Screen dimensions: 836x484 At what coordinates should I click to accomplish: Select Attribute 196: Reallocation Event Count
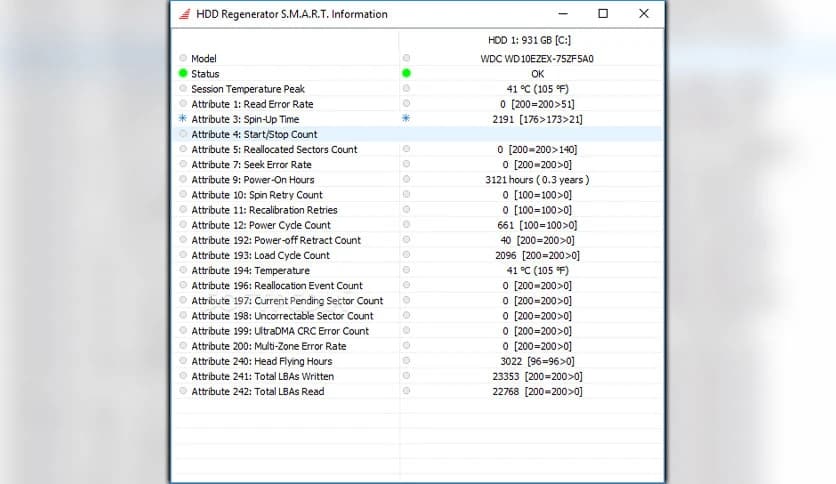pyautogui.click(x=277, y=286)
